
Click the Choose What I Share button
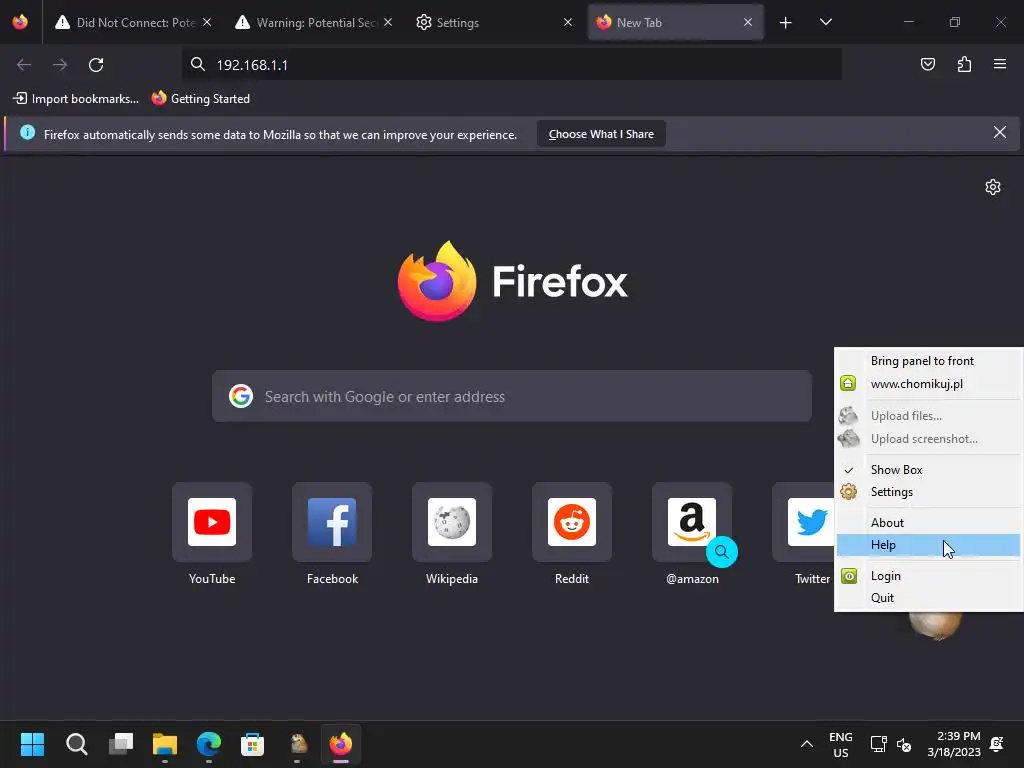[601, 134]
